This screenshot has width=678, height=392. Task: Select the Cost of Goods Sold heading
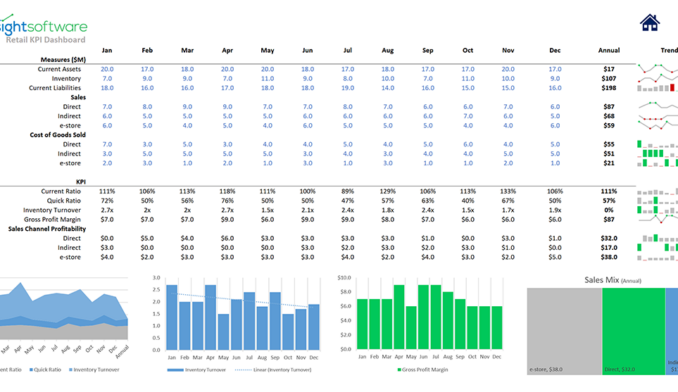pos(58,135)
